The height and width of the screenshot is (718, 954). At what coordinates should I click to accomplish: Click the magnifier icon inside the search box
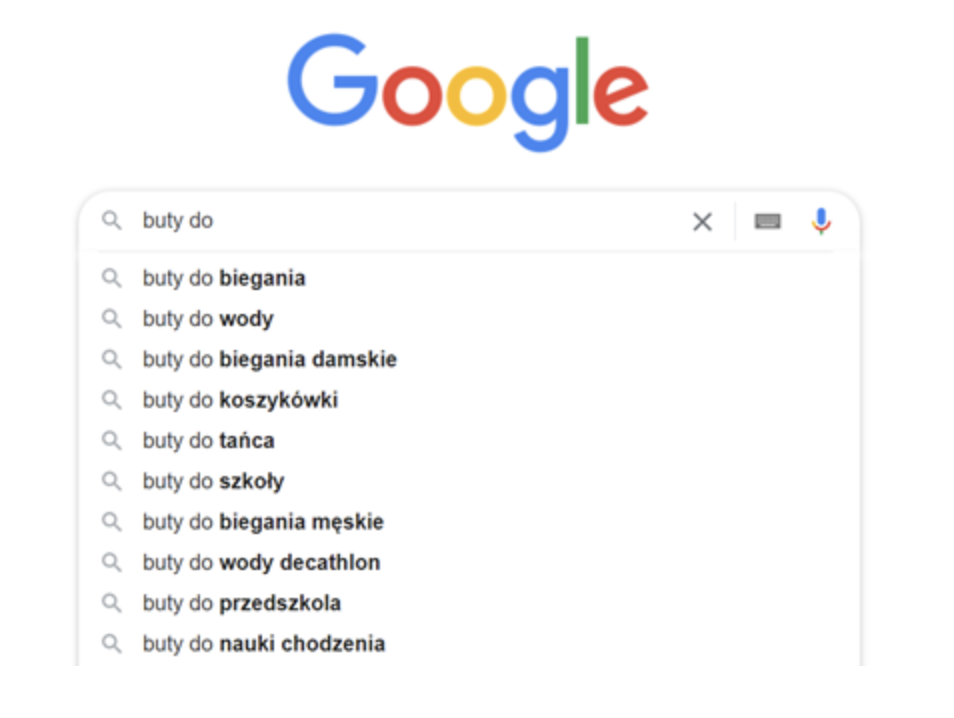click(112, 221)
